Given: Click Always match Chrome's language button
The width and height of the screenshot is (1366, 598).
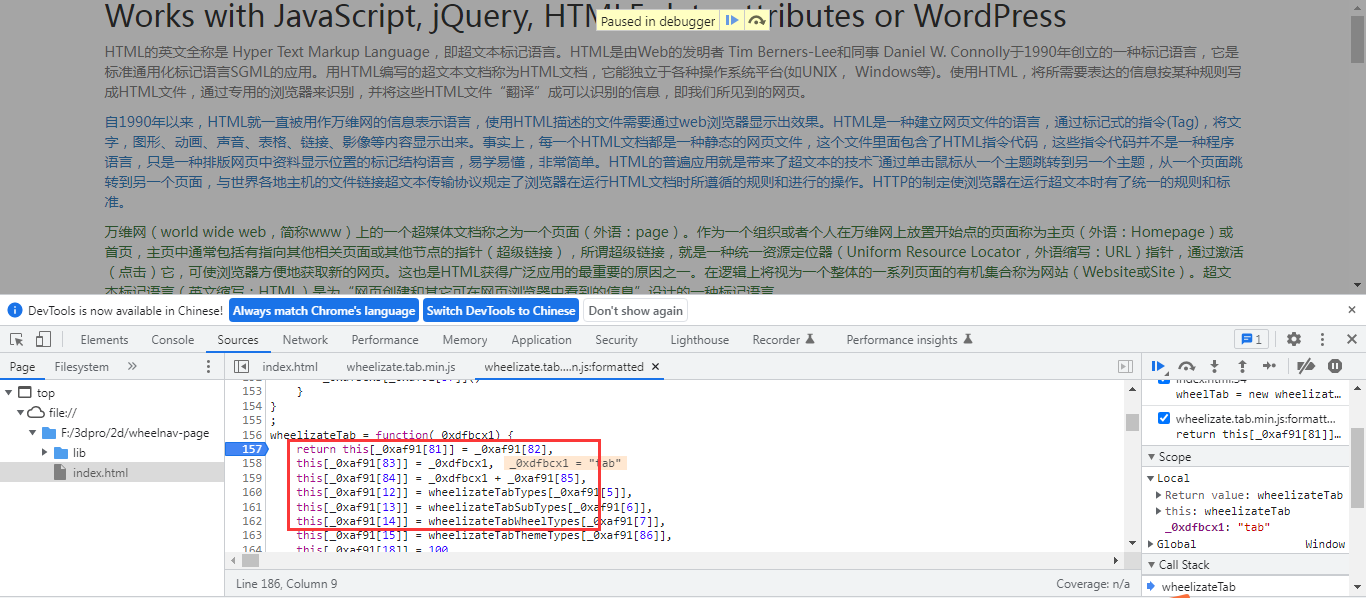Looking at the screenshot, I should point(324,311).
